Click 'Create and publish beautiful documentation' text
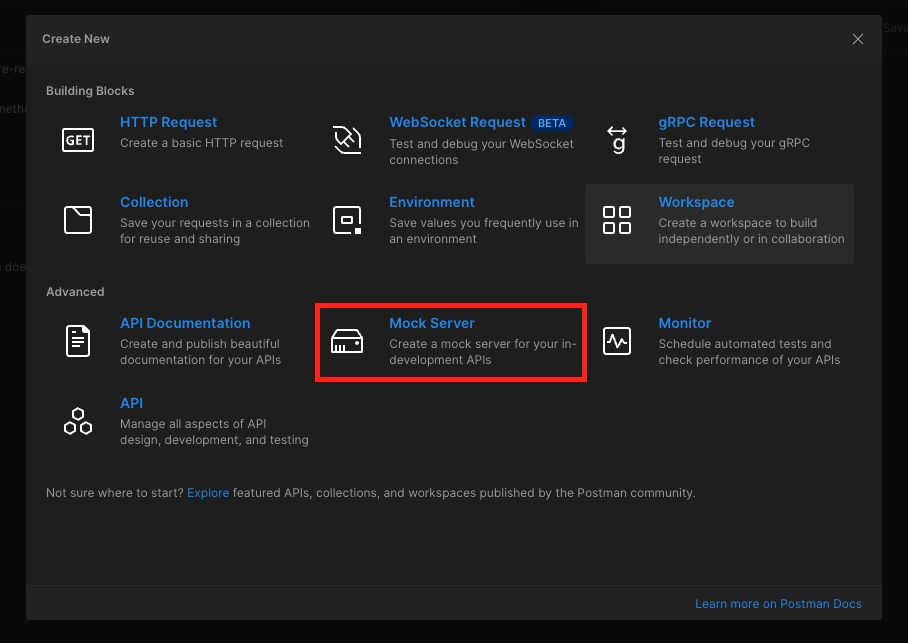 click(200, 352)
